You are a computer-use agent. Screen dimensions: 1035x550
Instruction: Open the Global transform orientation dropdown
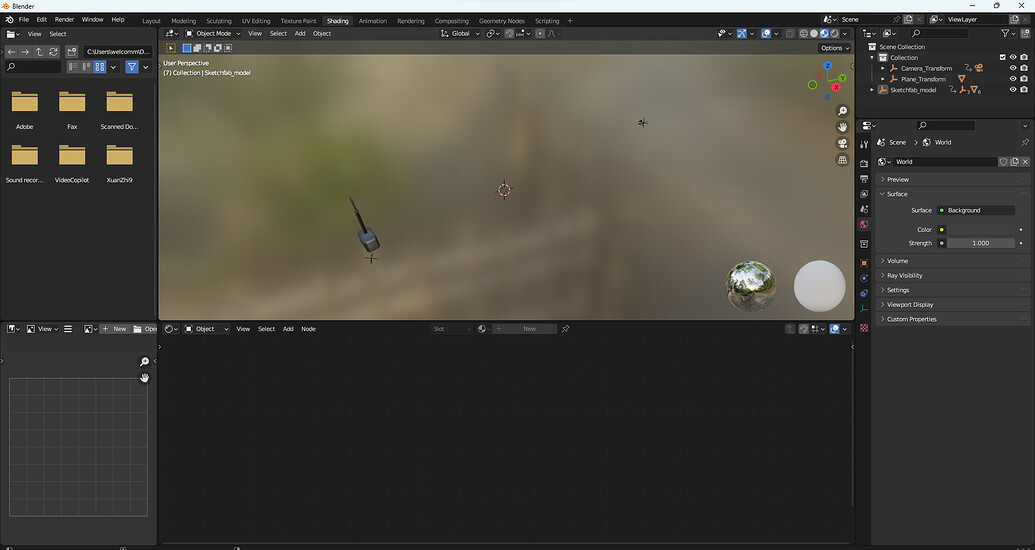(x=460, y=34)
